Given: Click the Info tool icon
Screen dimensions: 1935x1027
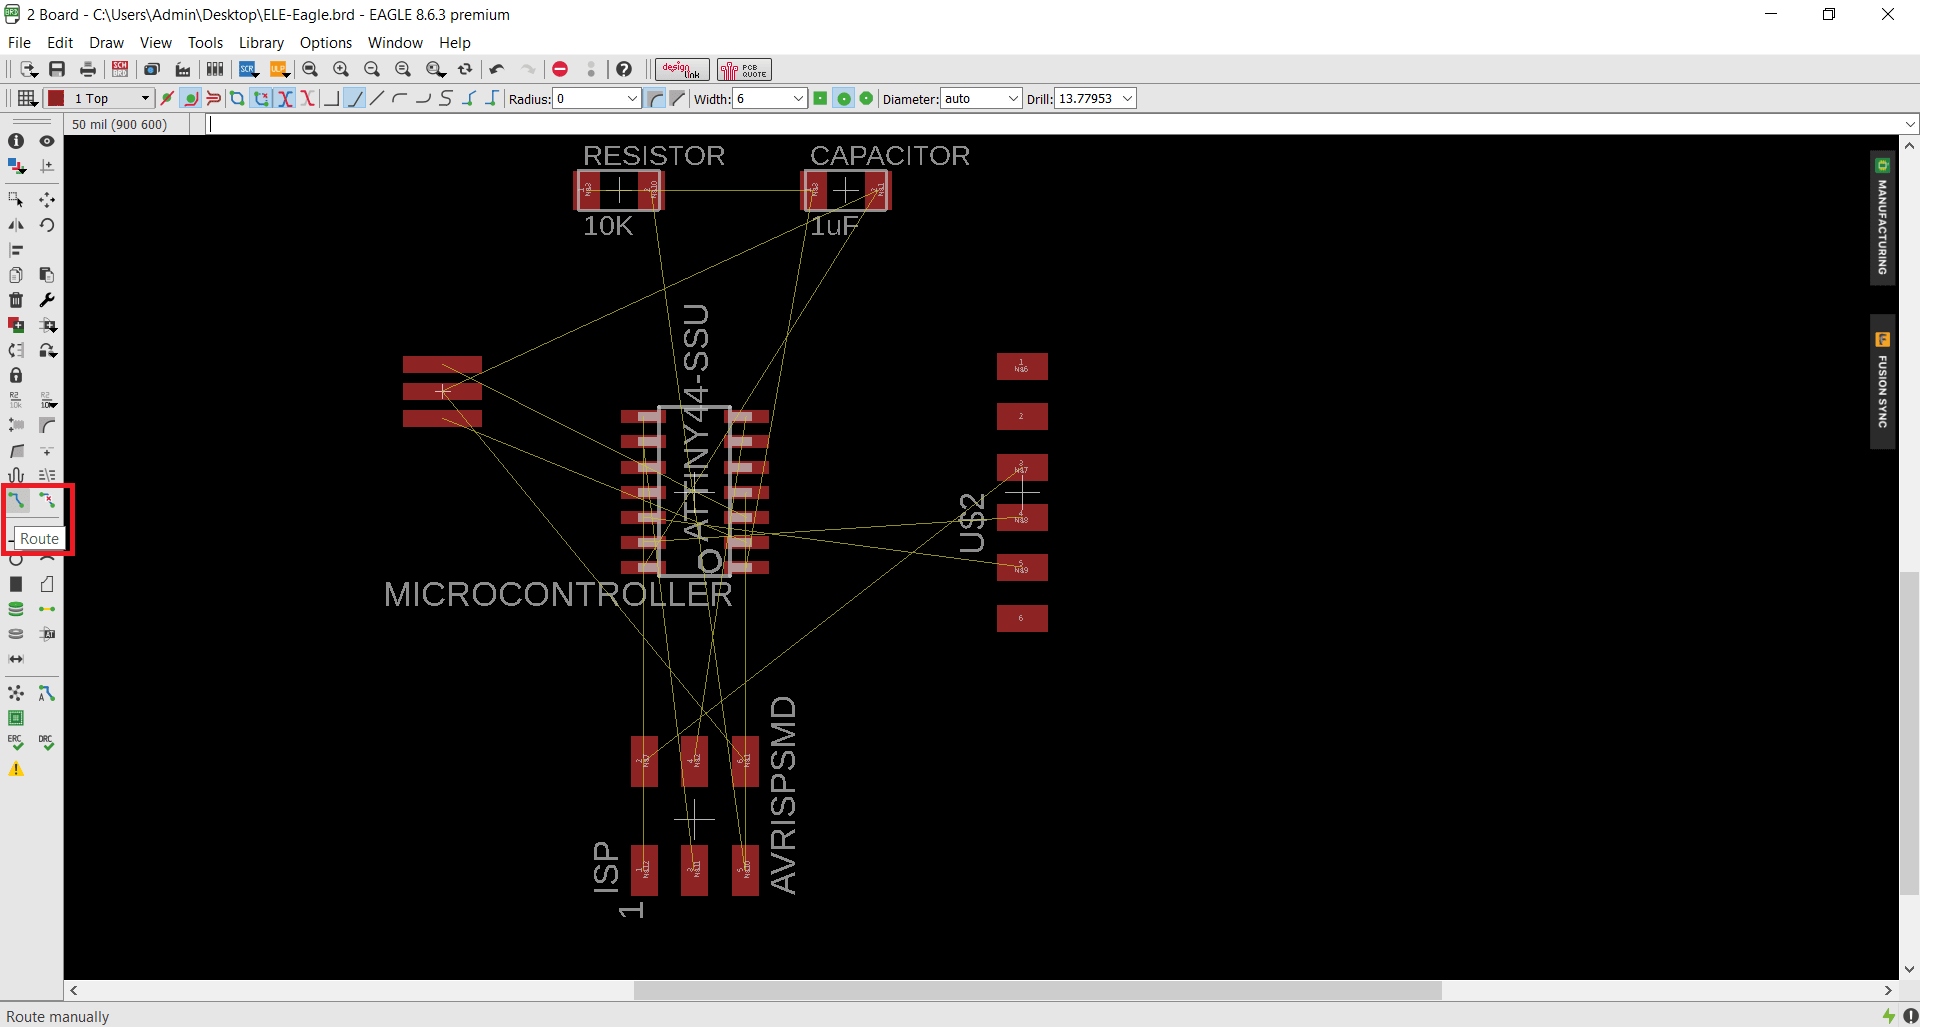Looking at the screenshot, I should 16,141.
